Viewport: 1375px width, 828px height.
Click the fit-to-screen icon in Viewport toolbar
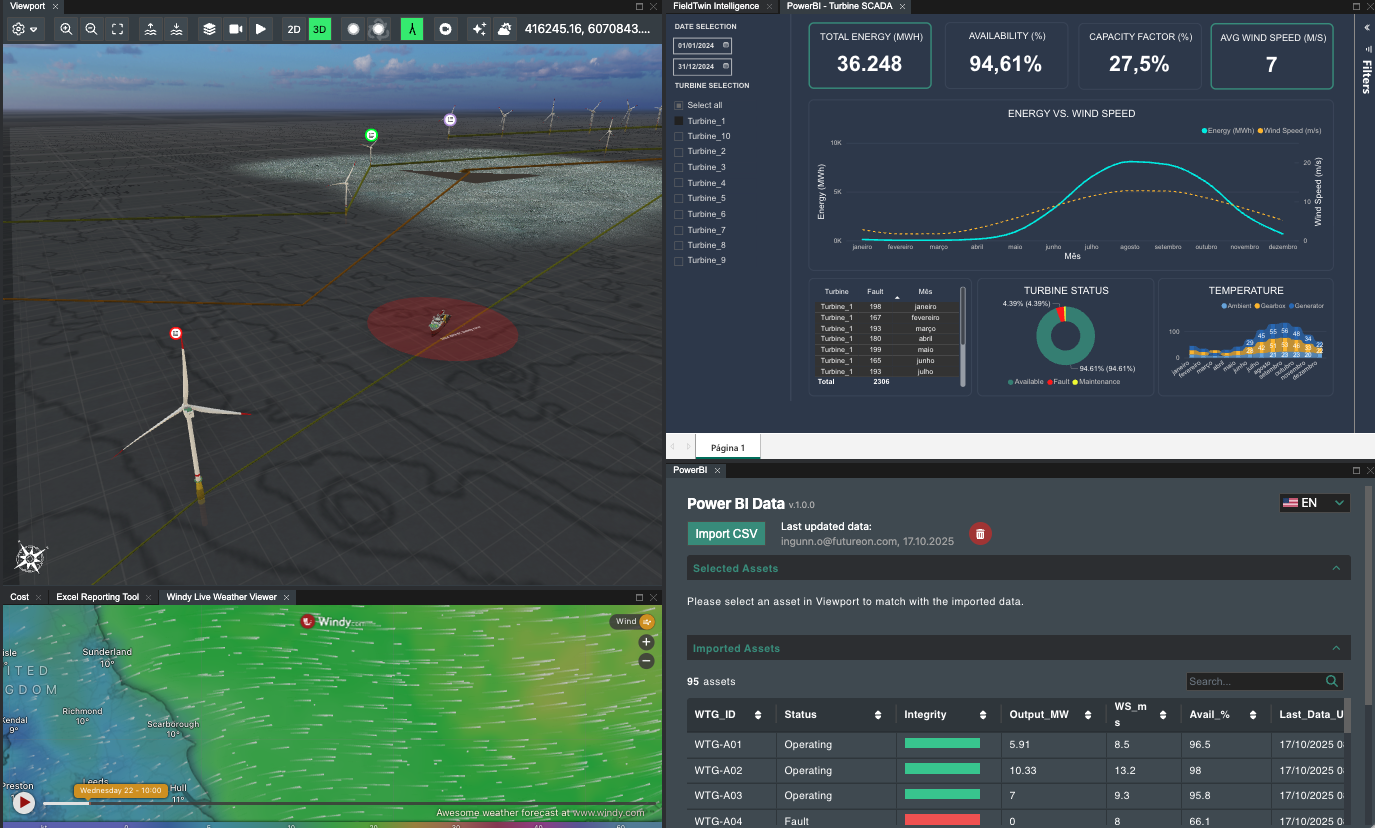click(x=117, y=29)
